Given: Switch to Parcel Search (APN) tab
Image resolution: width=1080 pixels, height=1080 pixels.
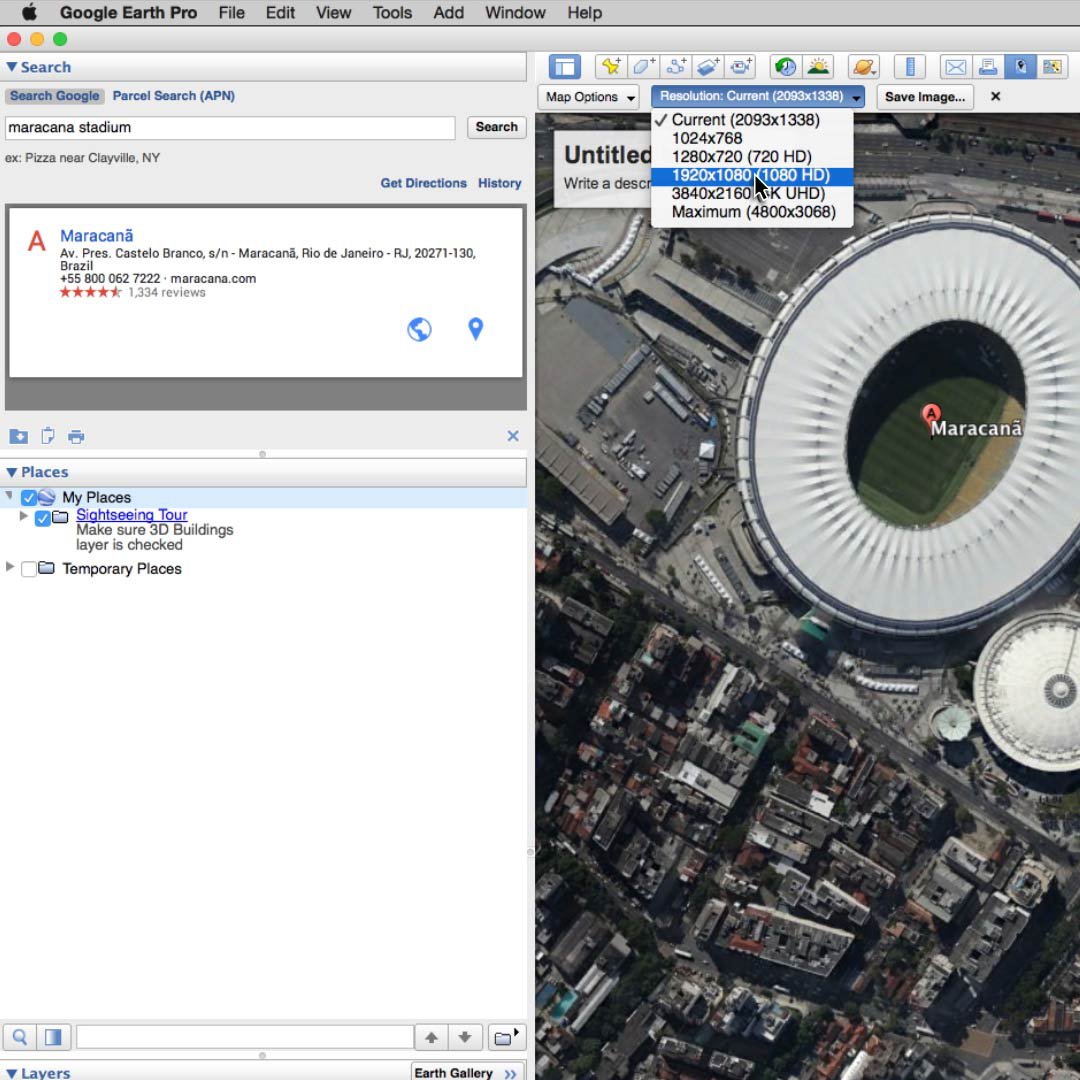Looking at the screenshot, I should (x=174, y=96).
